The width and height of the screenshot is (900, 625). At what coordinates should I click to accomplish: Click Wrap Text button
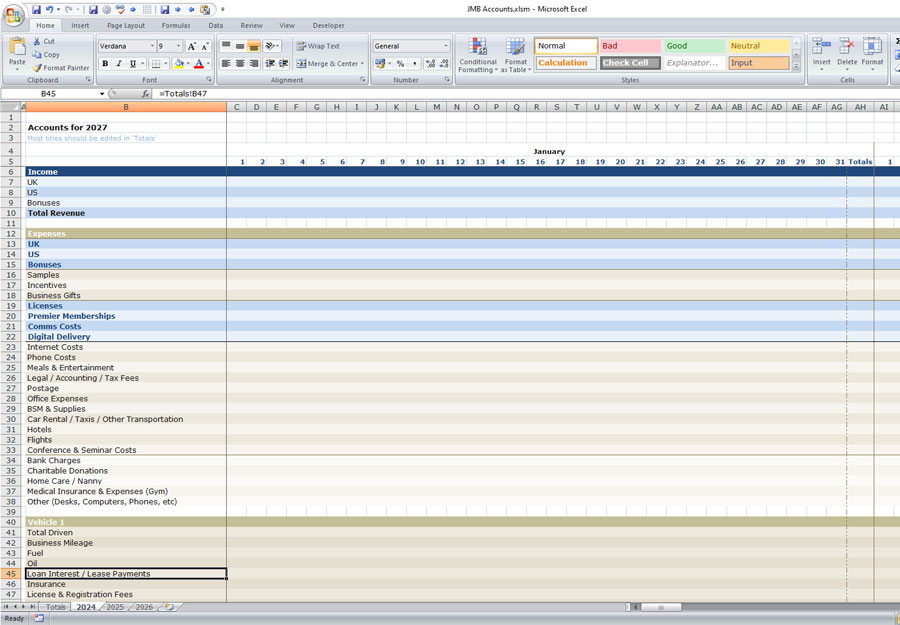coord(319,46)
